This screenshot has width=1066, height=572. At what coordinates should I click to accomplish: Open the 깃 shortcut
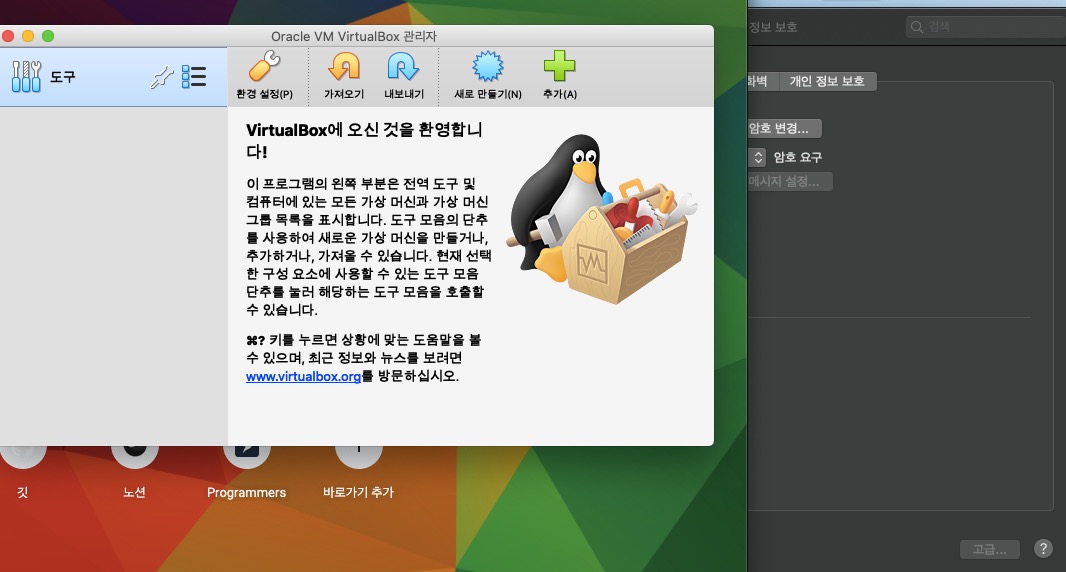click(x=22, y=469)
